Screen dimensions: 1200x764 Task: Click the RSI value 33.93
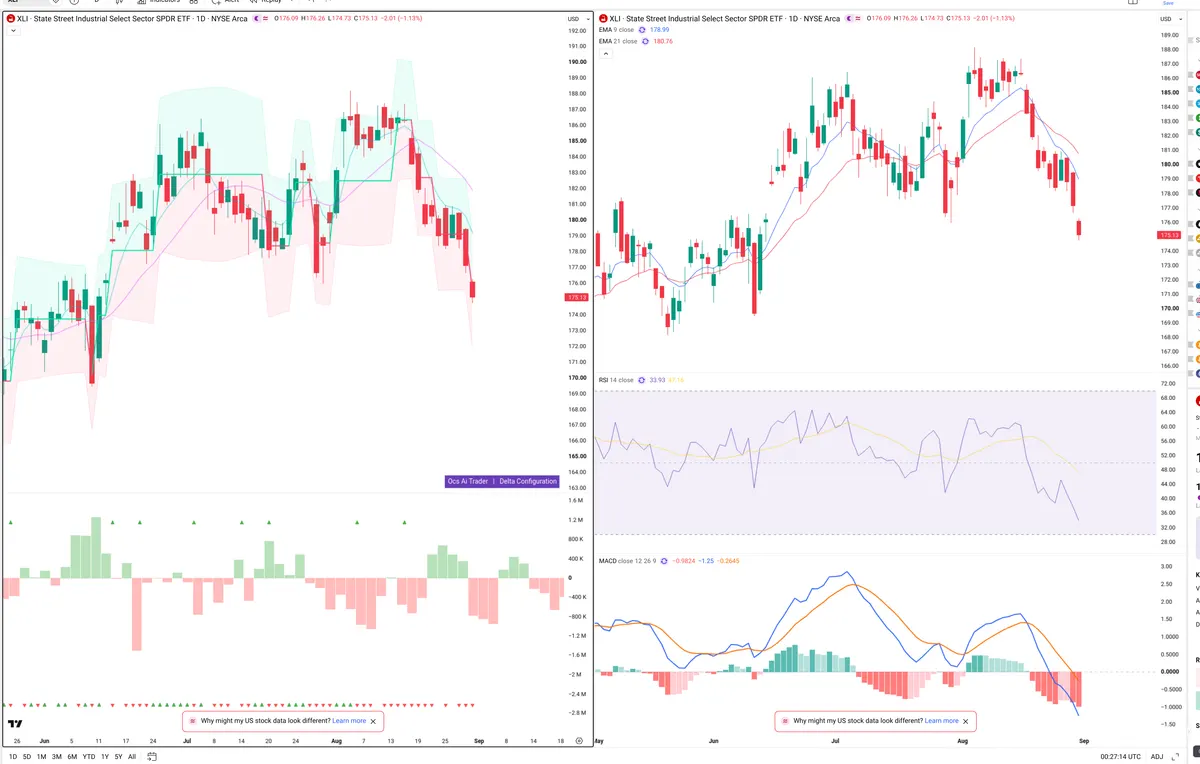click(x=657, y=380)
